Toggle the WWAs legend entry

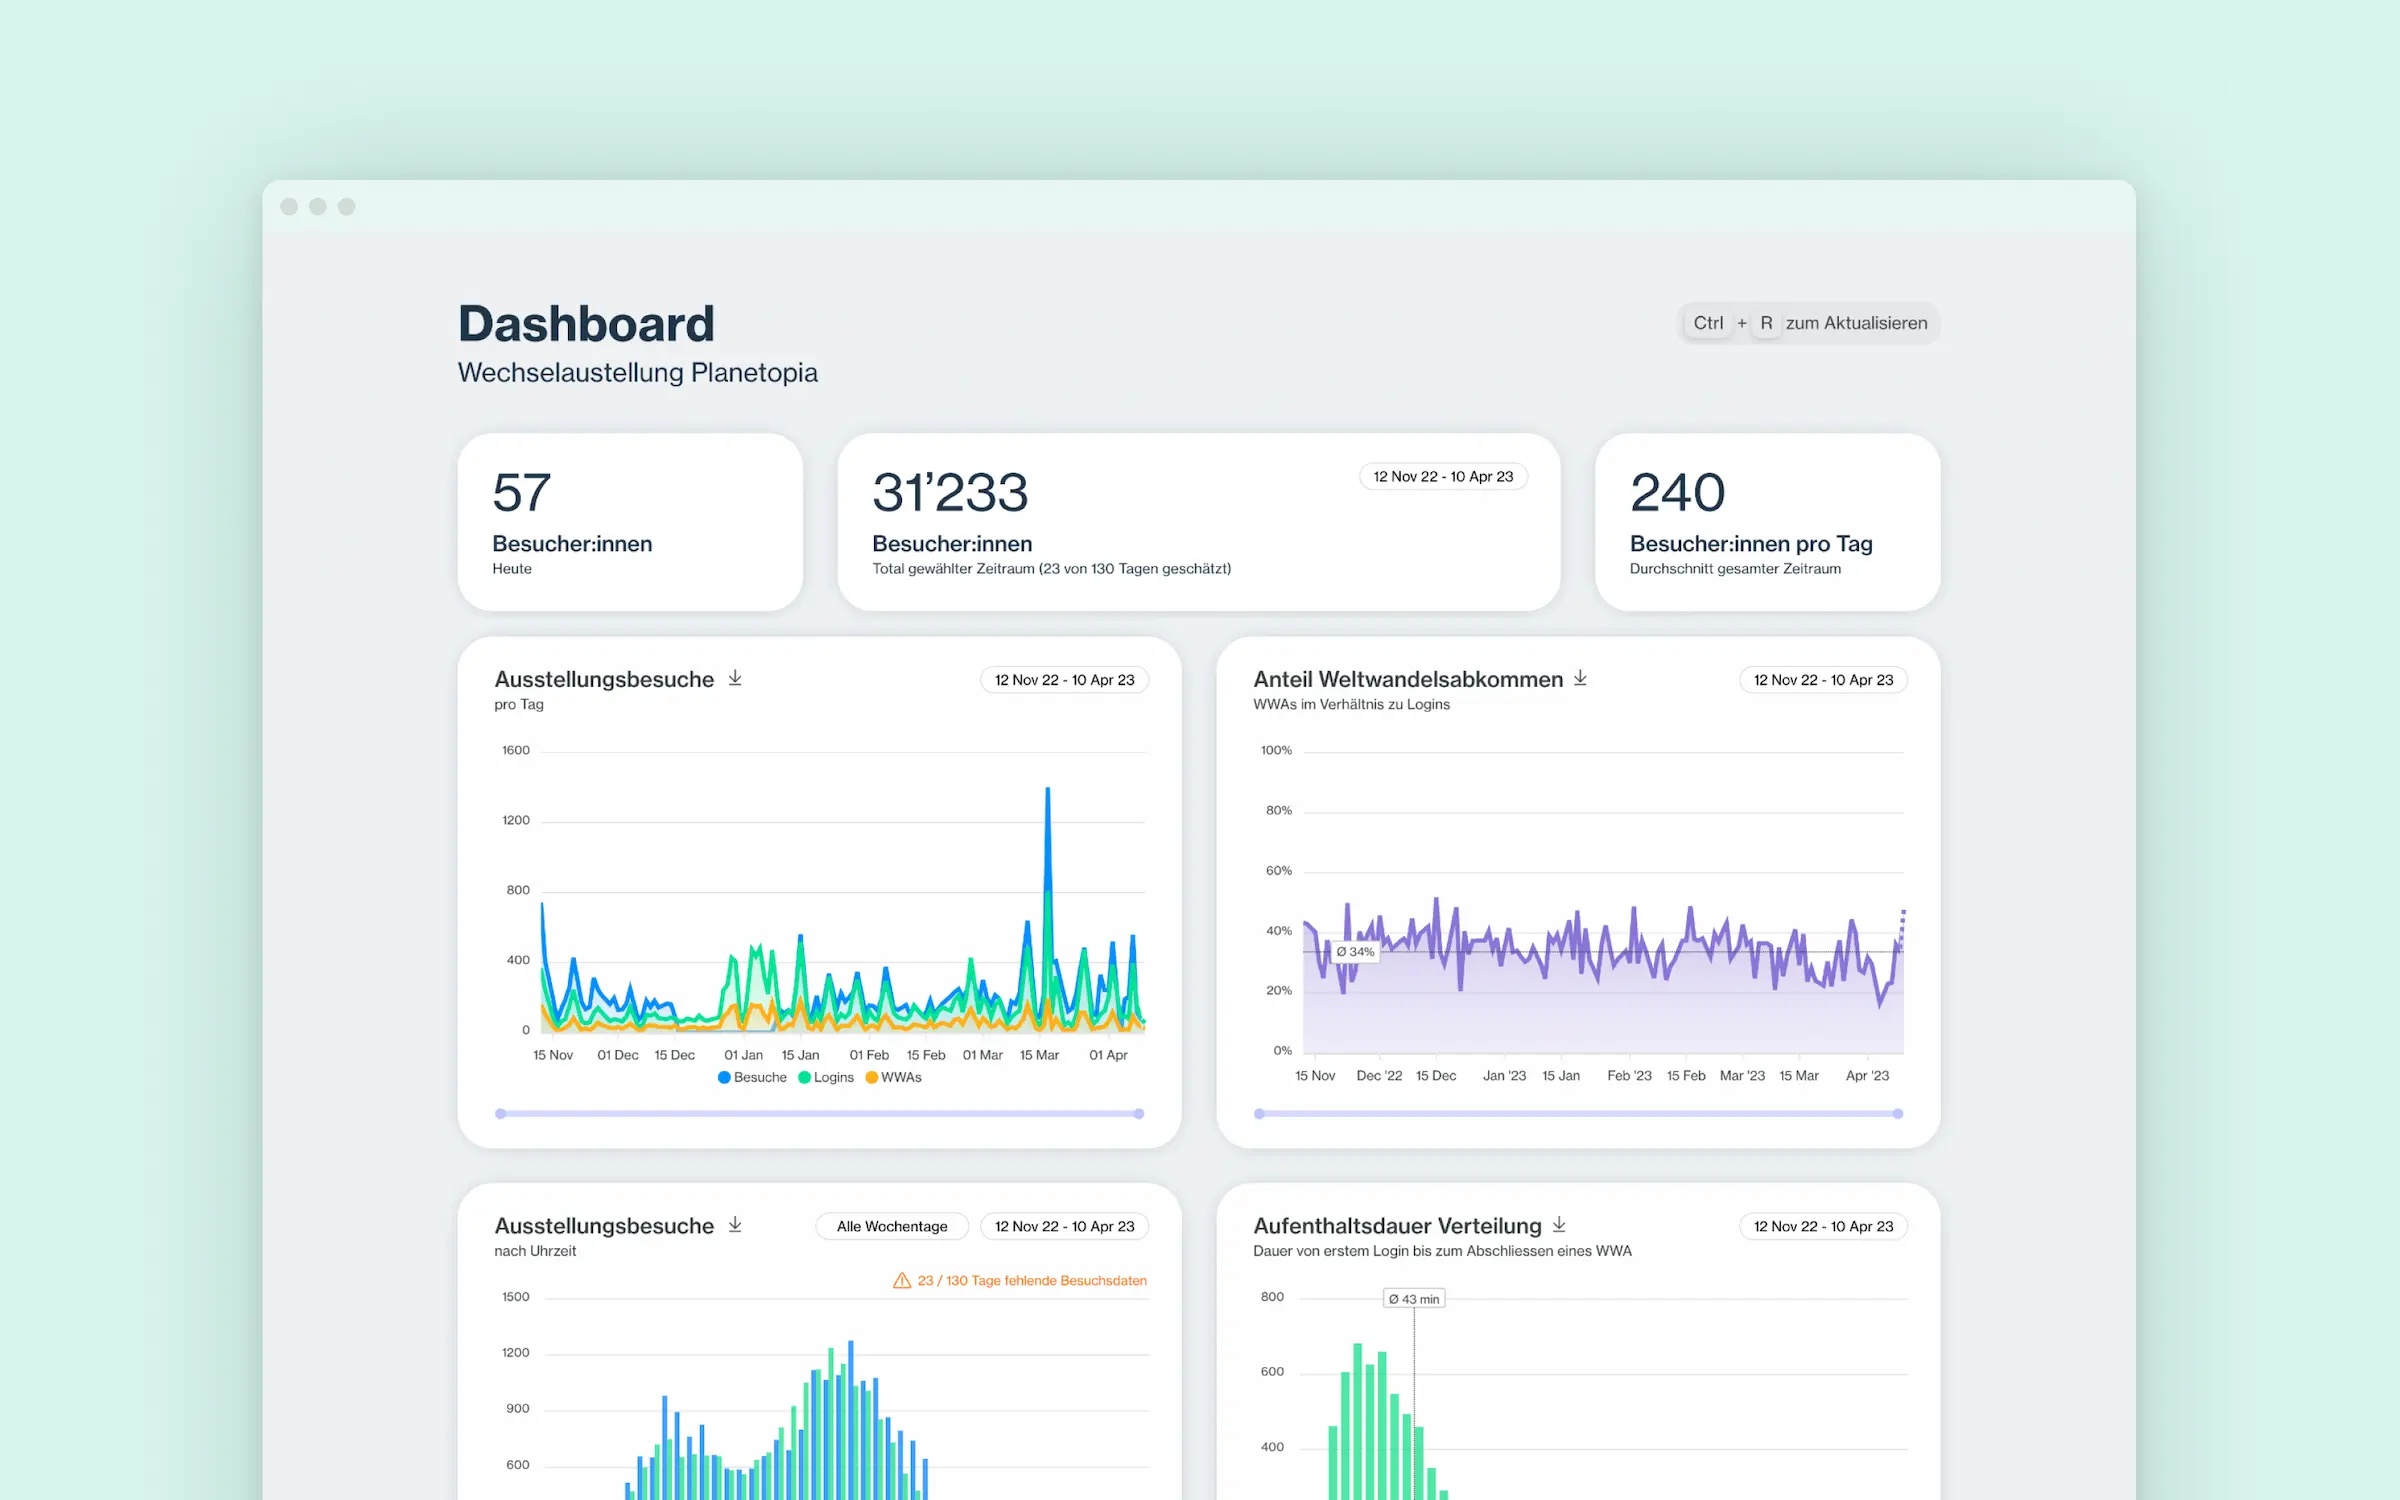(x=894, y=1077)
